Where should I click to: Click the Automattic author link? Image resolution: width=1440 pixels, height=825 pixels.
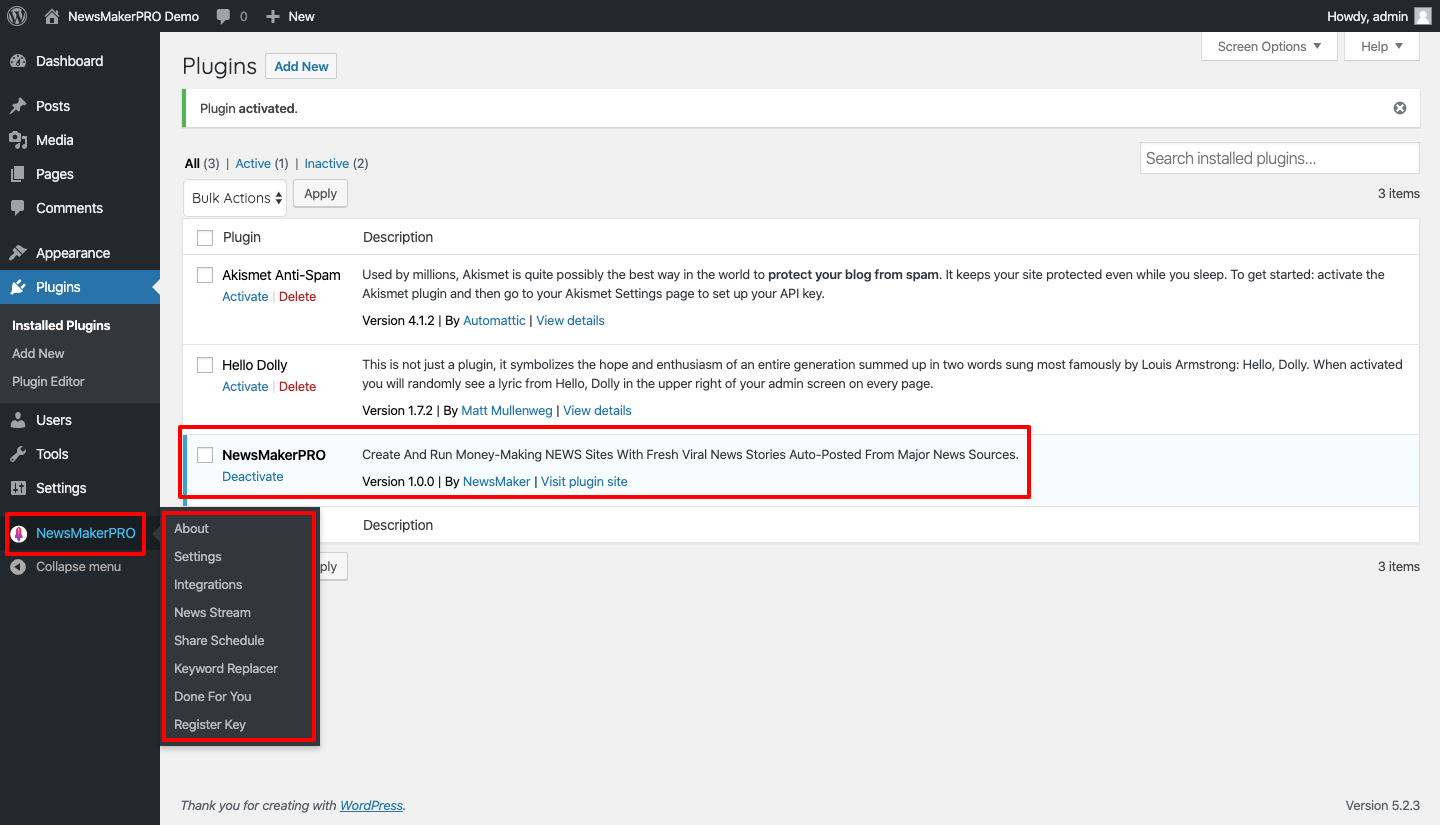point(494,321)
